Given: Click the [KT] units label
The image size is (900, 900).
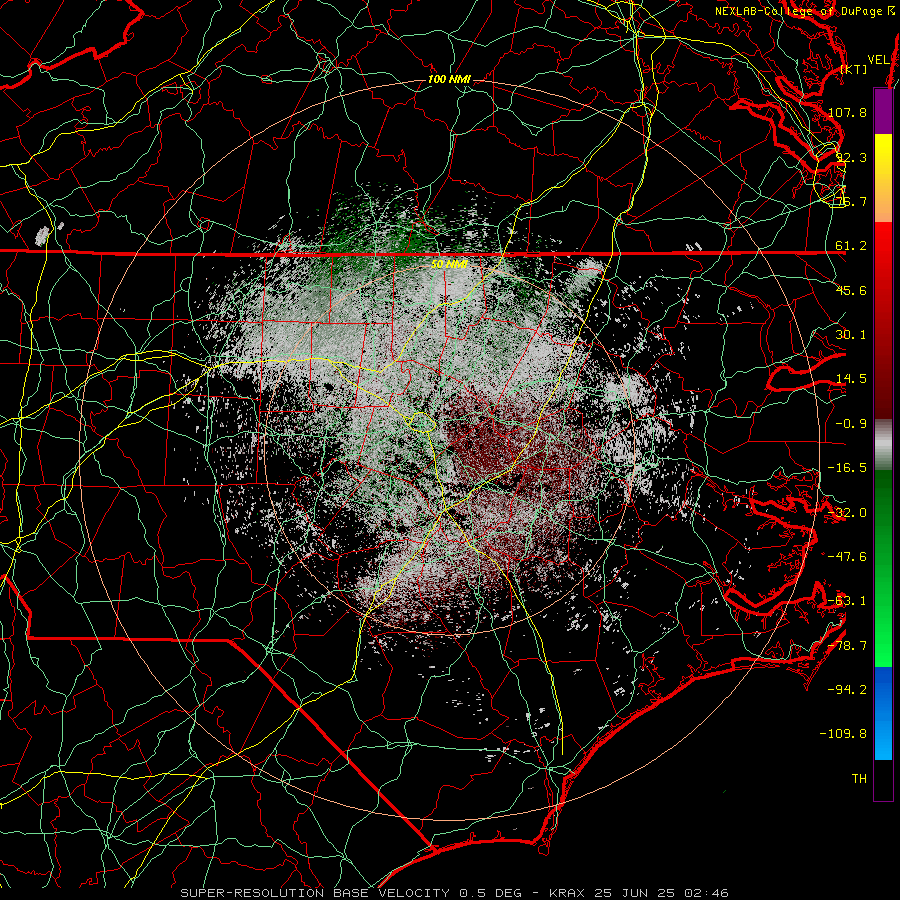Looking at the screenshot, I should tap(854, 69).
